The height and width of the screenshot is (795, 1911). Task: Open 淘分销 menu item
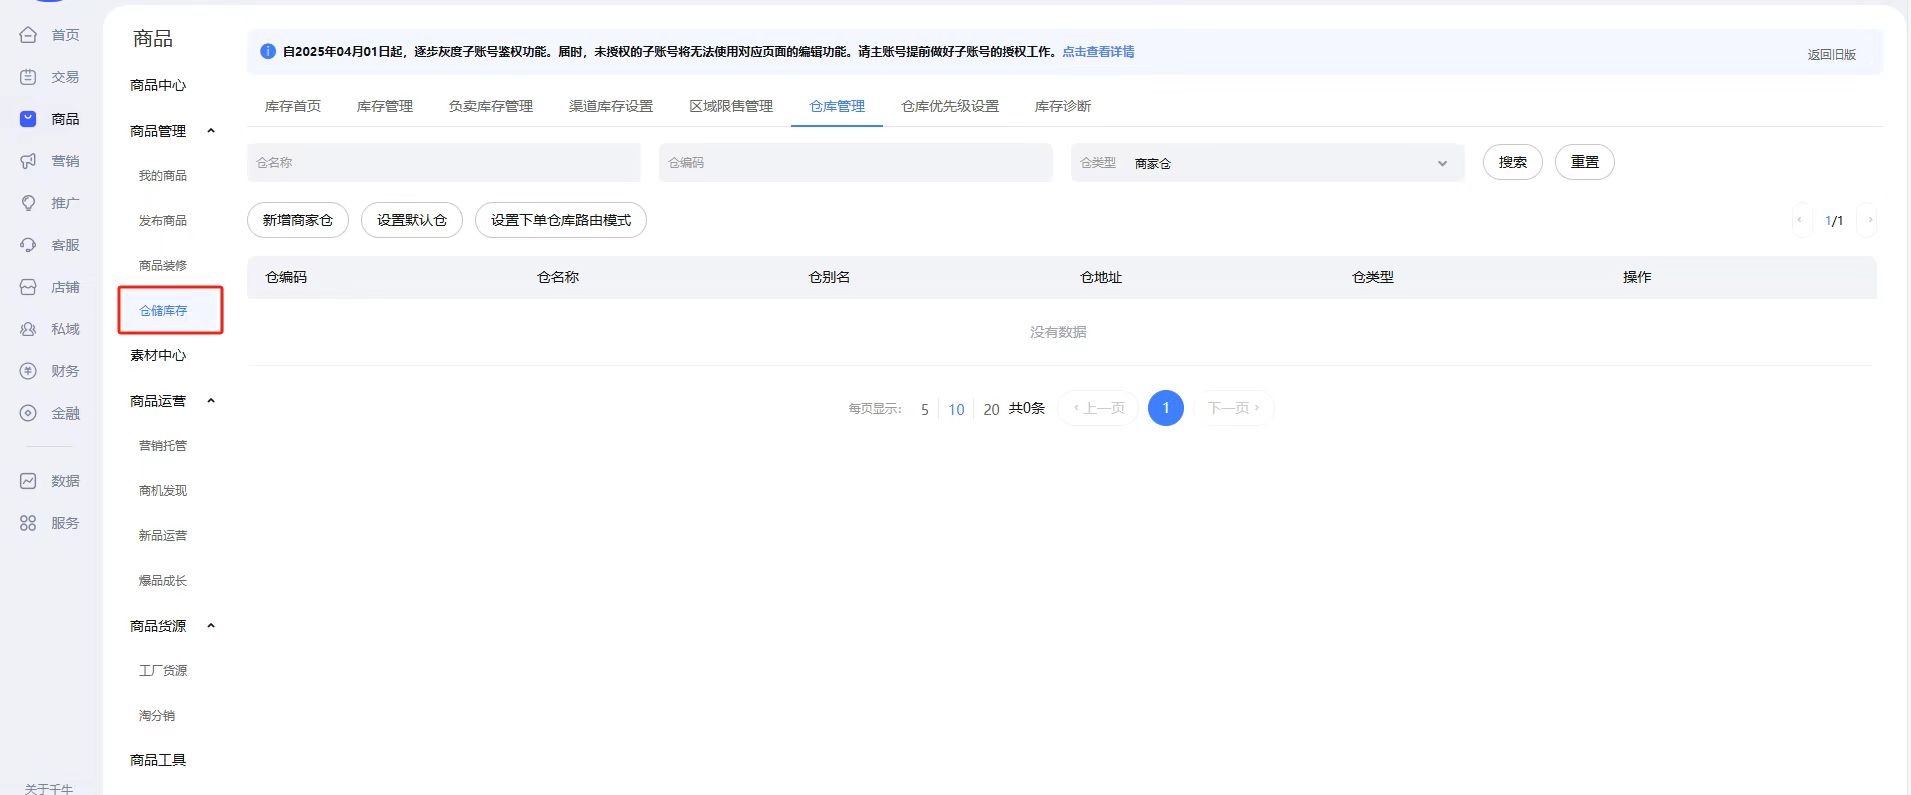157,716
